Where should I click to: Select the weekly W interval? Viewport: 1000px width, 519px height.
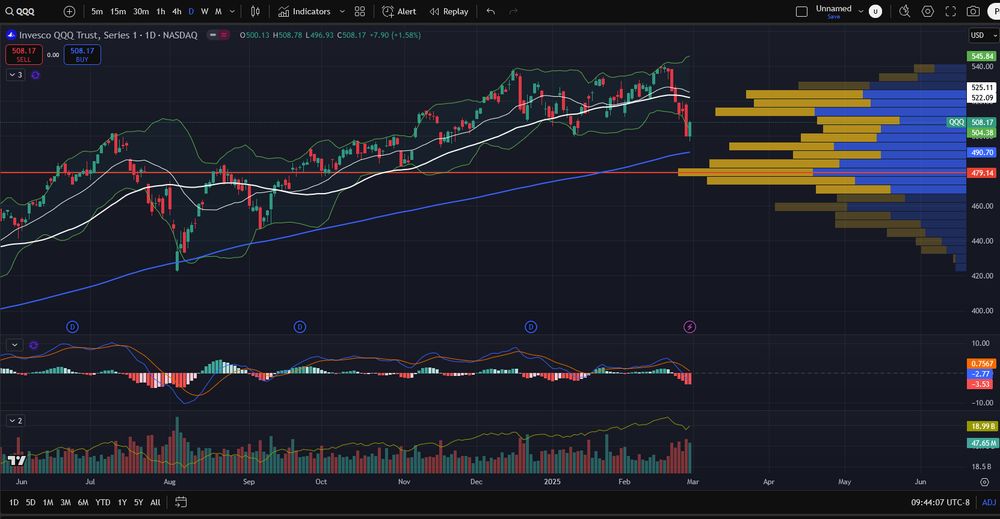[x=205, y=11]
